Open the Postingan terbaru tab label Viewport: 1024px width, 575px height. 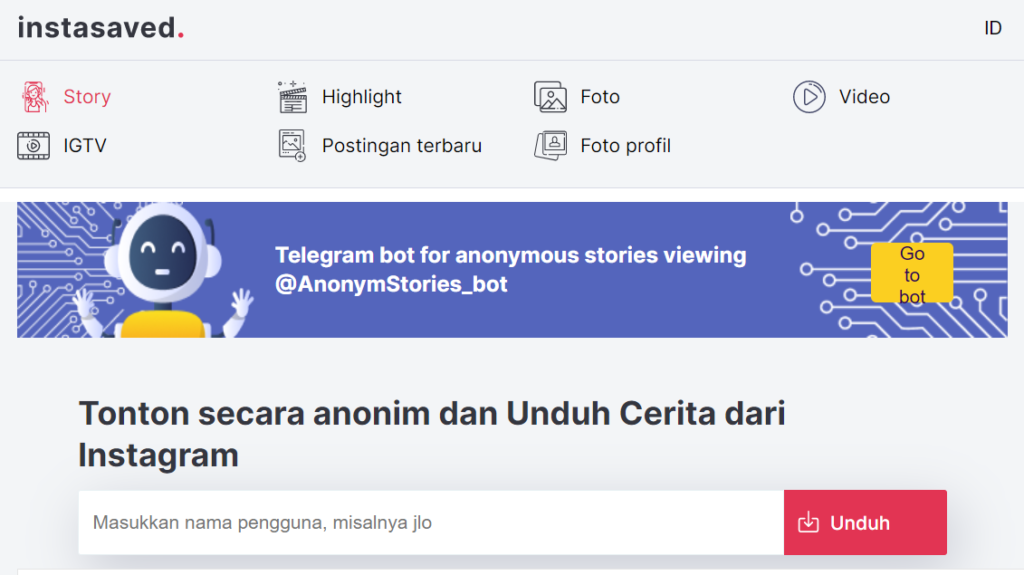[402, 146]
